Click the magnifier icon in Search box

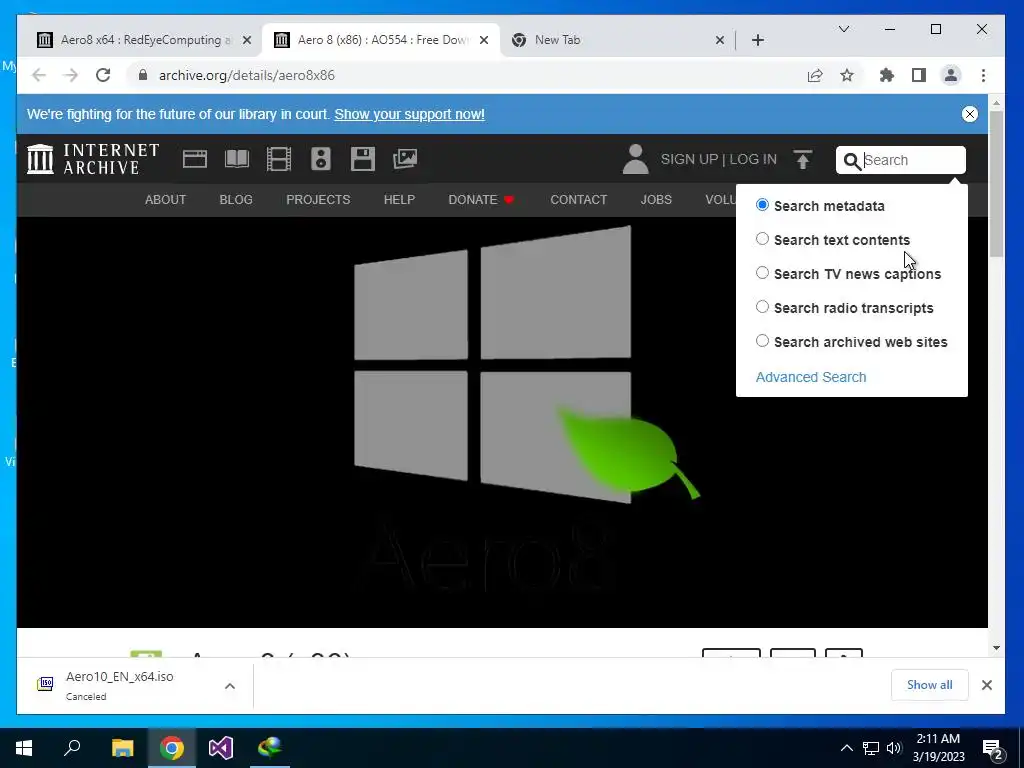(x=852, y=161)
